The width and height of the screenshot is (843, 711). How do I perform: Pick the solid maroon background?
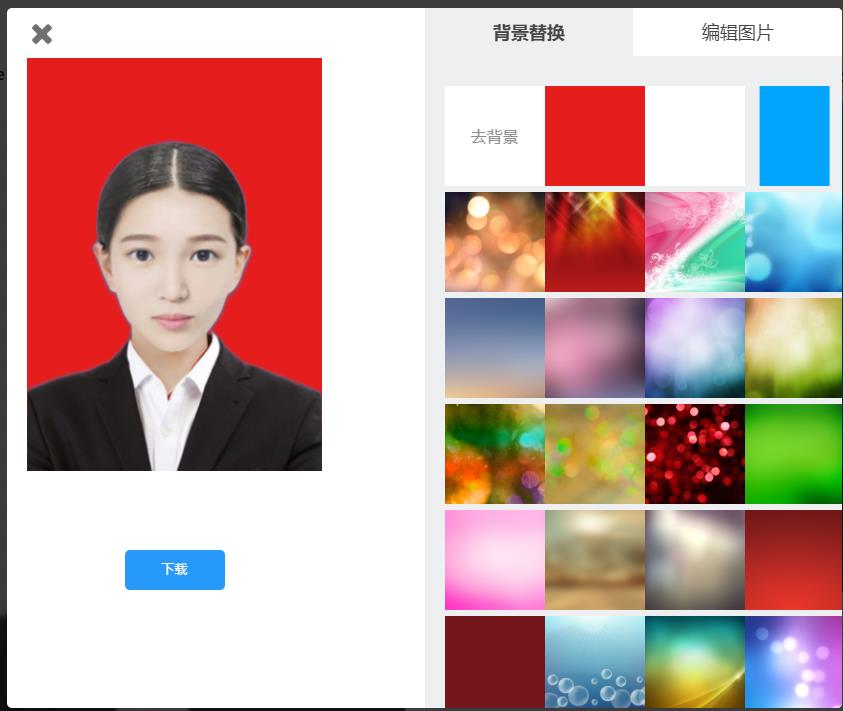pos(495,662)
